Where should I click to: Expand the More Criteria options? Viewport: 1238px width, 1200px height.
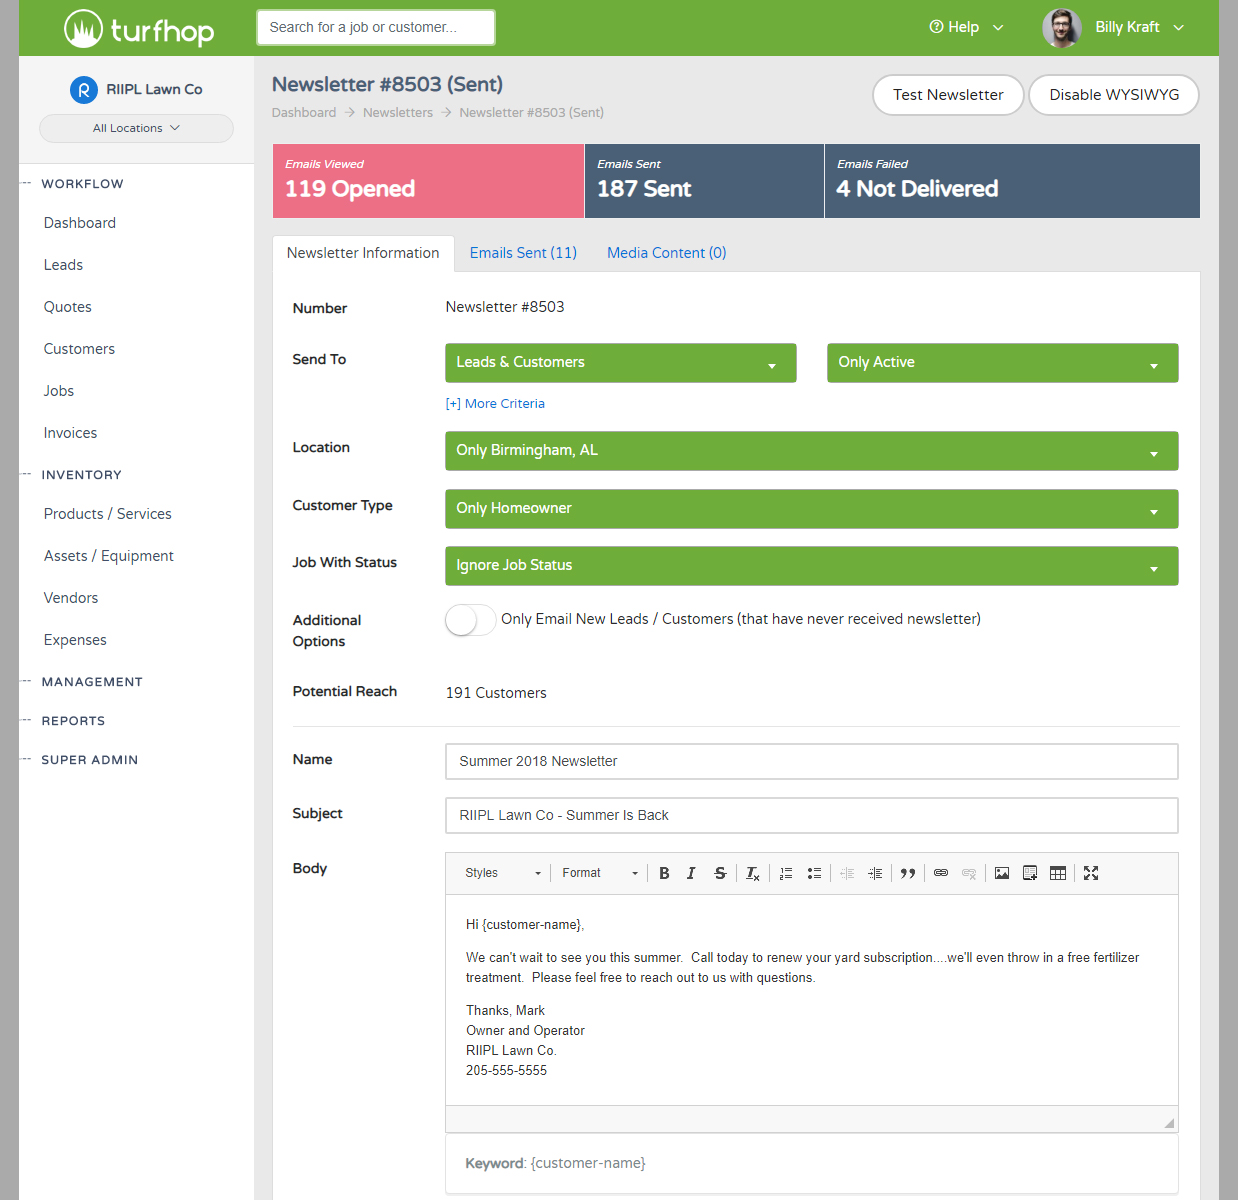(x=495, y=403)
